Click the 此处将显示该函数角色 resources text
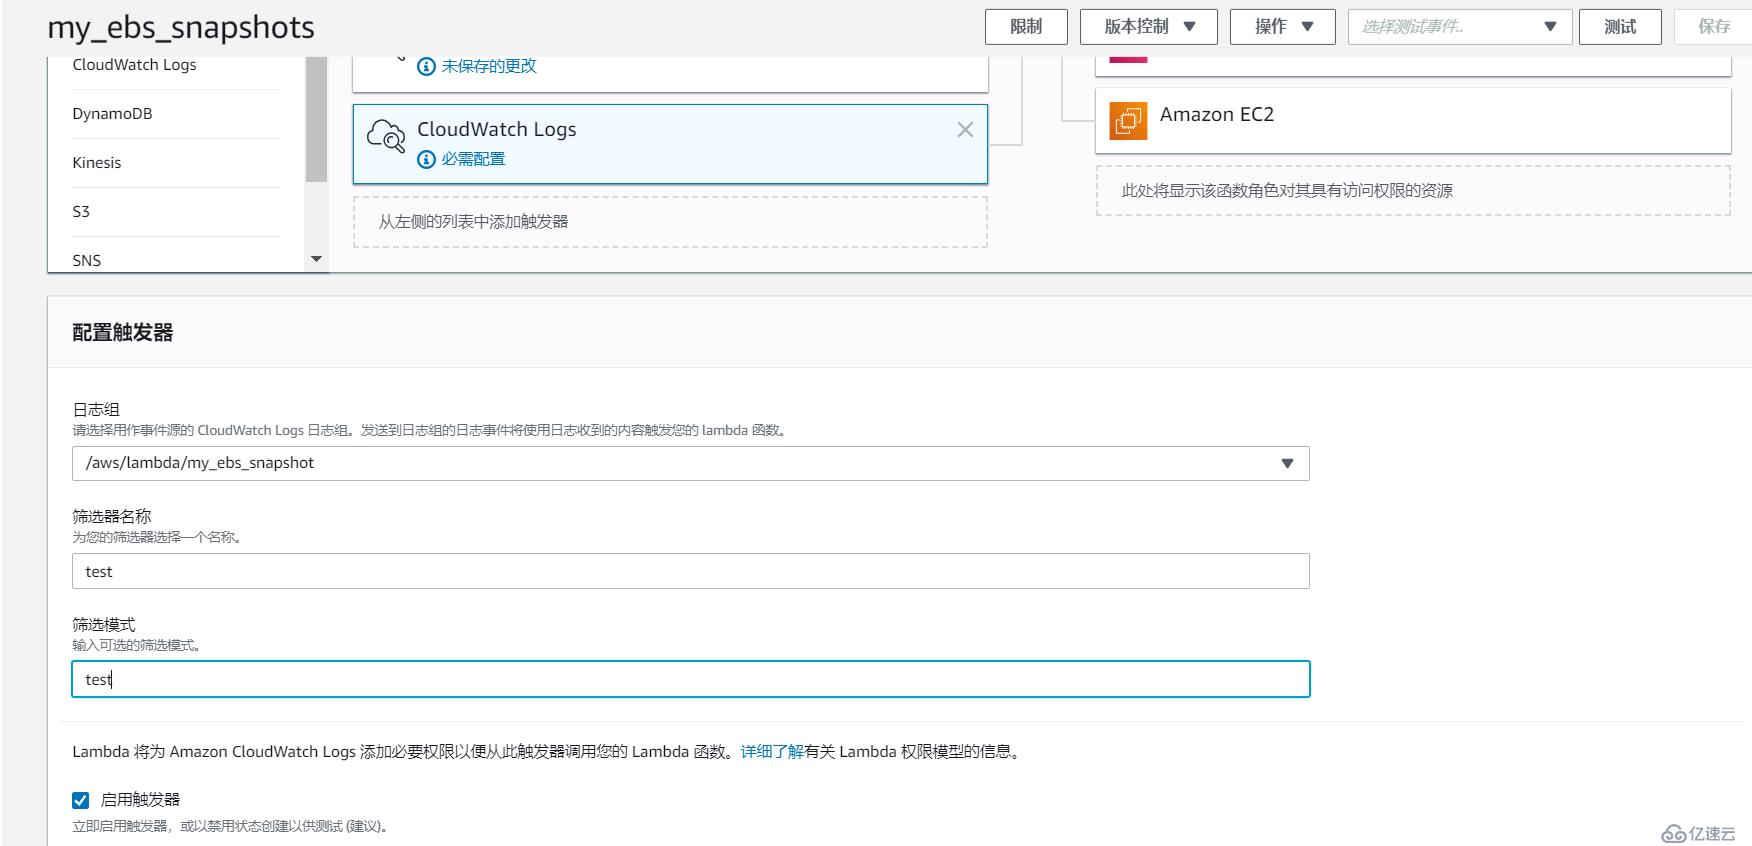This screenshot has width=1752, height=846. [1287, 191]
